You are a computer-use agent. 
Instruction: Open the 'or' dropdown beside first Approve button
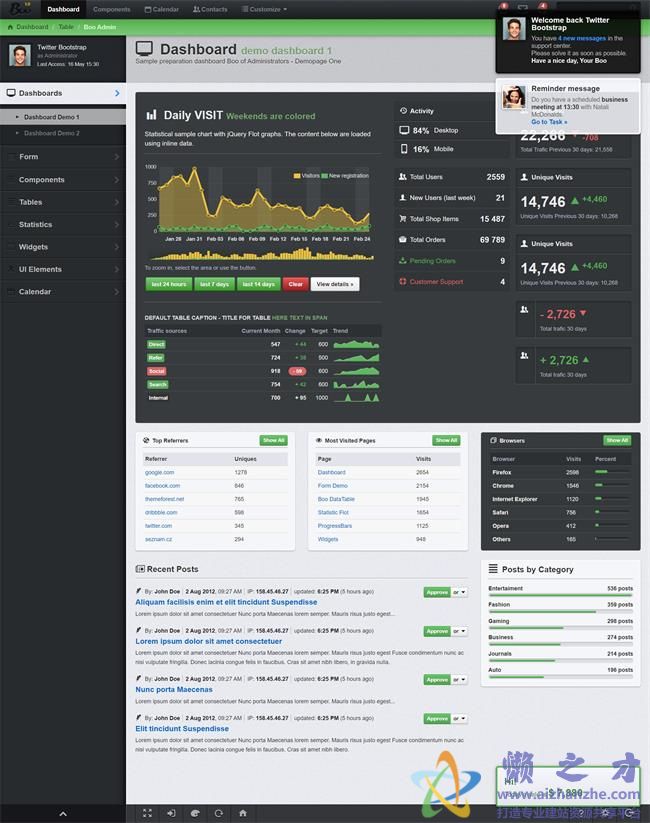[460, 592]
